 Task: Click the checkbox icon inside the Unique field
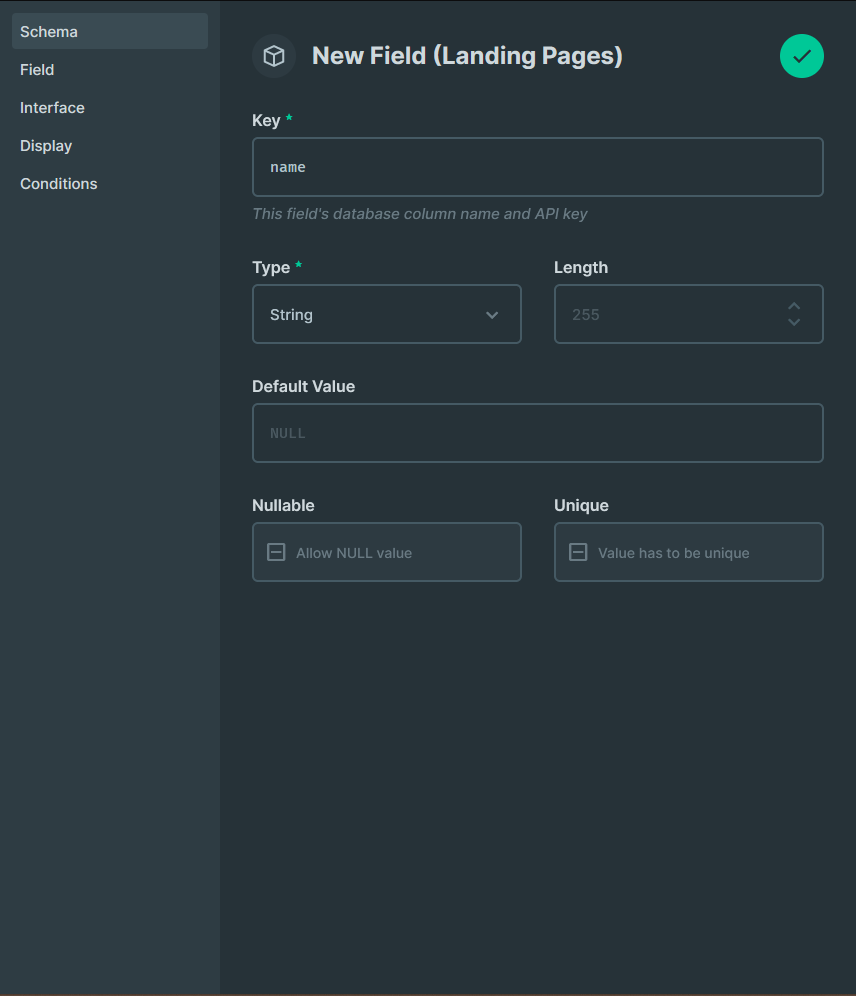(x=577, y=551)
